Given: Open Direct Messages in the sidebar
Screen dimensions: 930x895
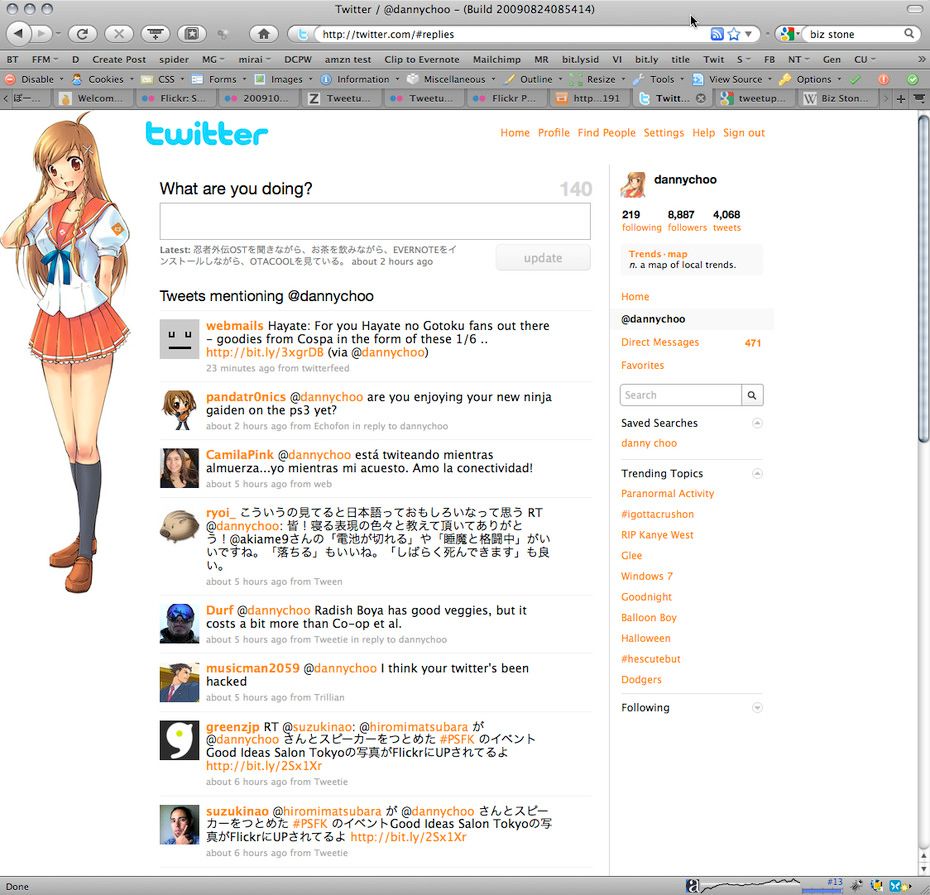Looking at the screenshot, I should (660, 342).
